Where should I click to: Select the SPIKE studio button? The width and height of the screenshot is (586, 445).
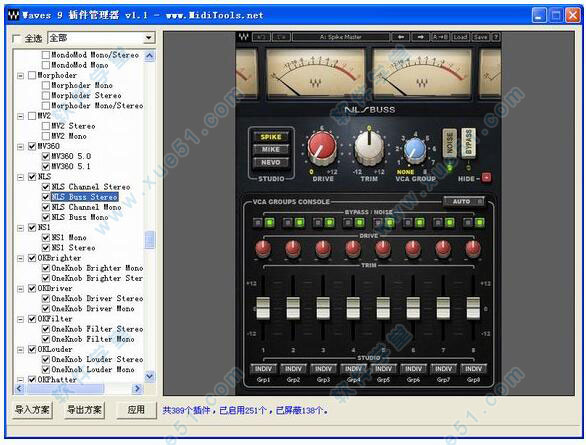tap(271, 137)
